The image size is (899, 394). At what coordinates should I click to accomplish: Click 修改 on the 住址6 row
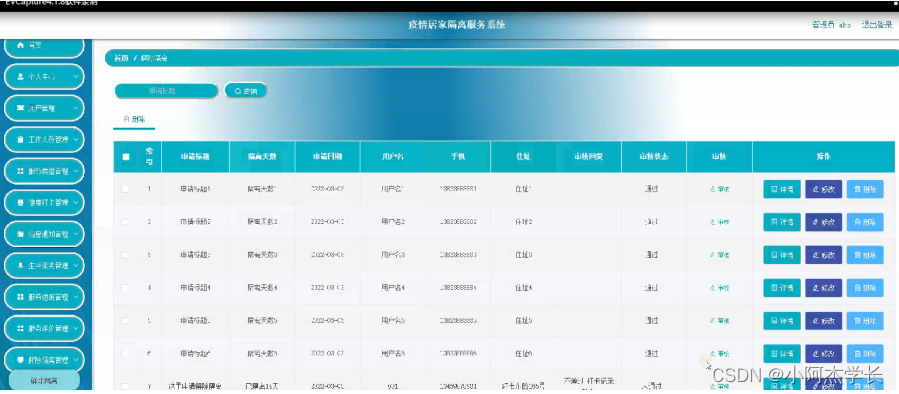tap(823, 354)
